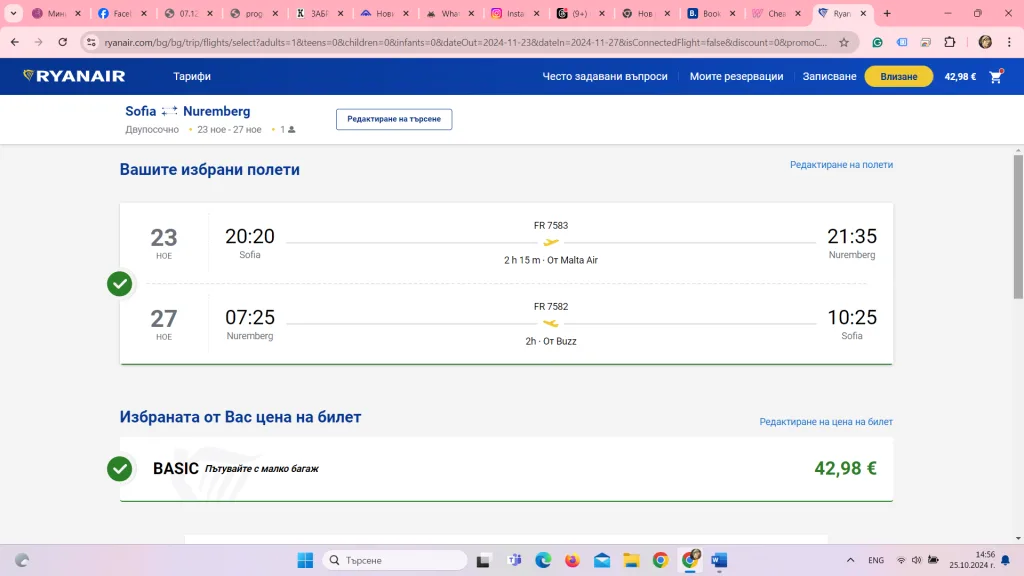Go back to the previous page
Image resolution: width=1024 pixels, height=576 pixels.
click(15, 42)
